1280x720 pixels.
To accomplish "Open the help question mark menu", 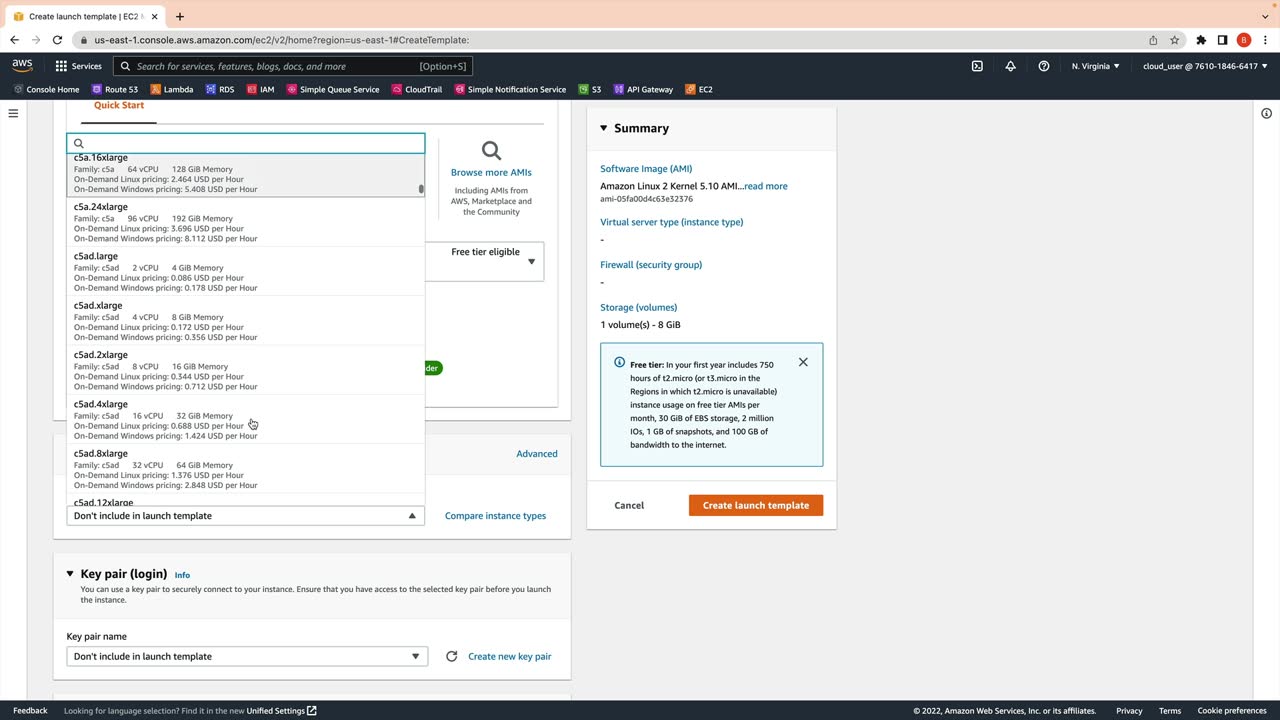I will pyautogui.click(x=1044, y=66).
